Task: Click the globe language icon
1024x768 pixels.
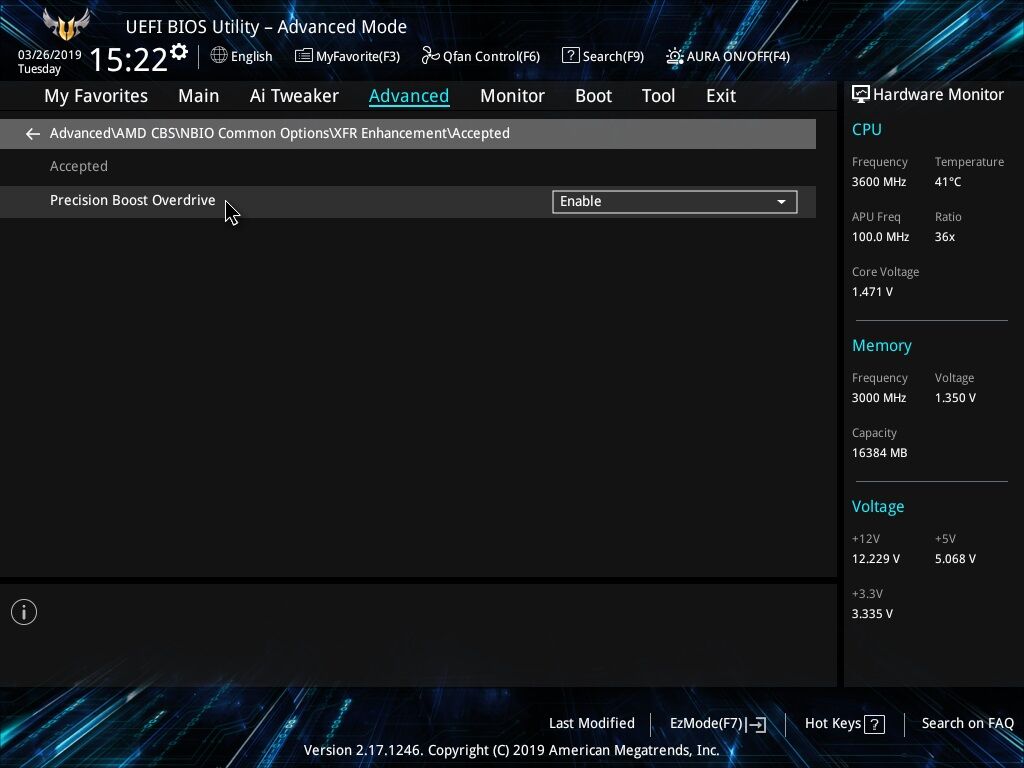Action: [x=219, y=56]
